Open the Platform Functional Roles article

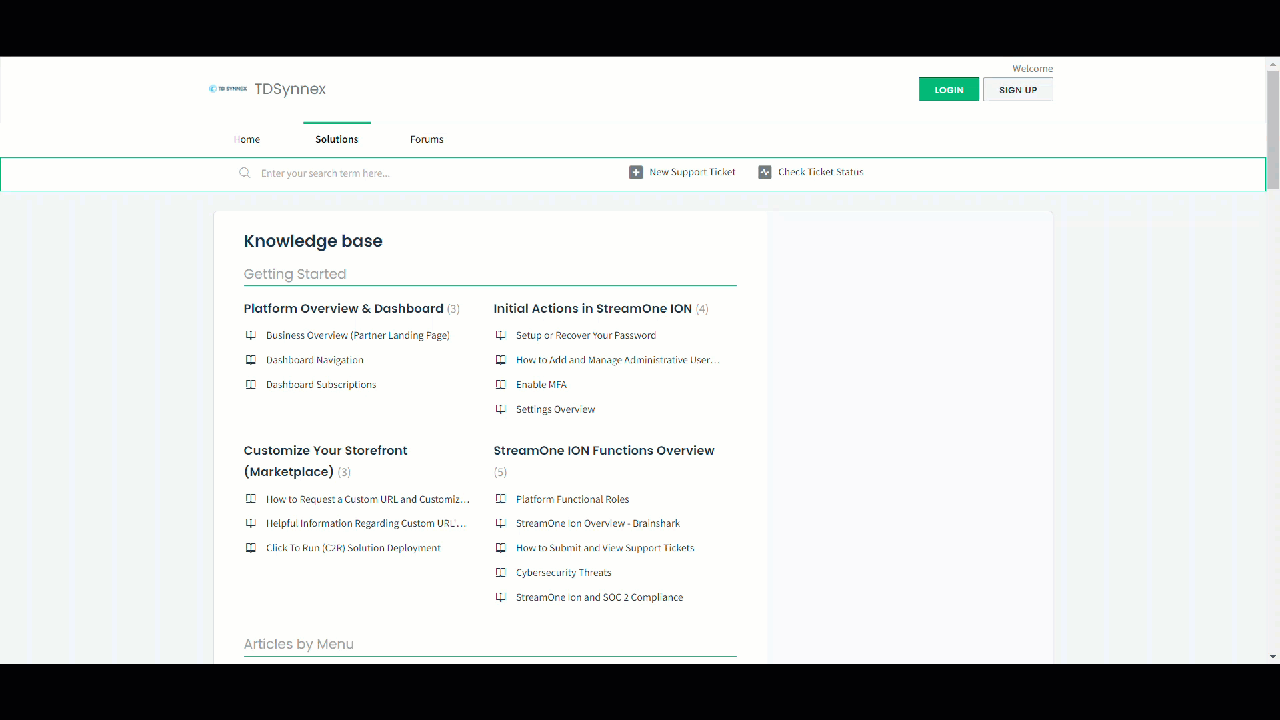point(573,499)
